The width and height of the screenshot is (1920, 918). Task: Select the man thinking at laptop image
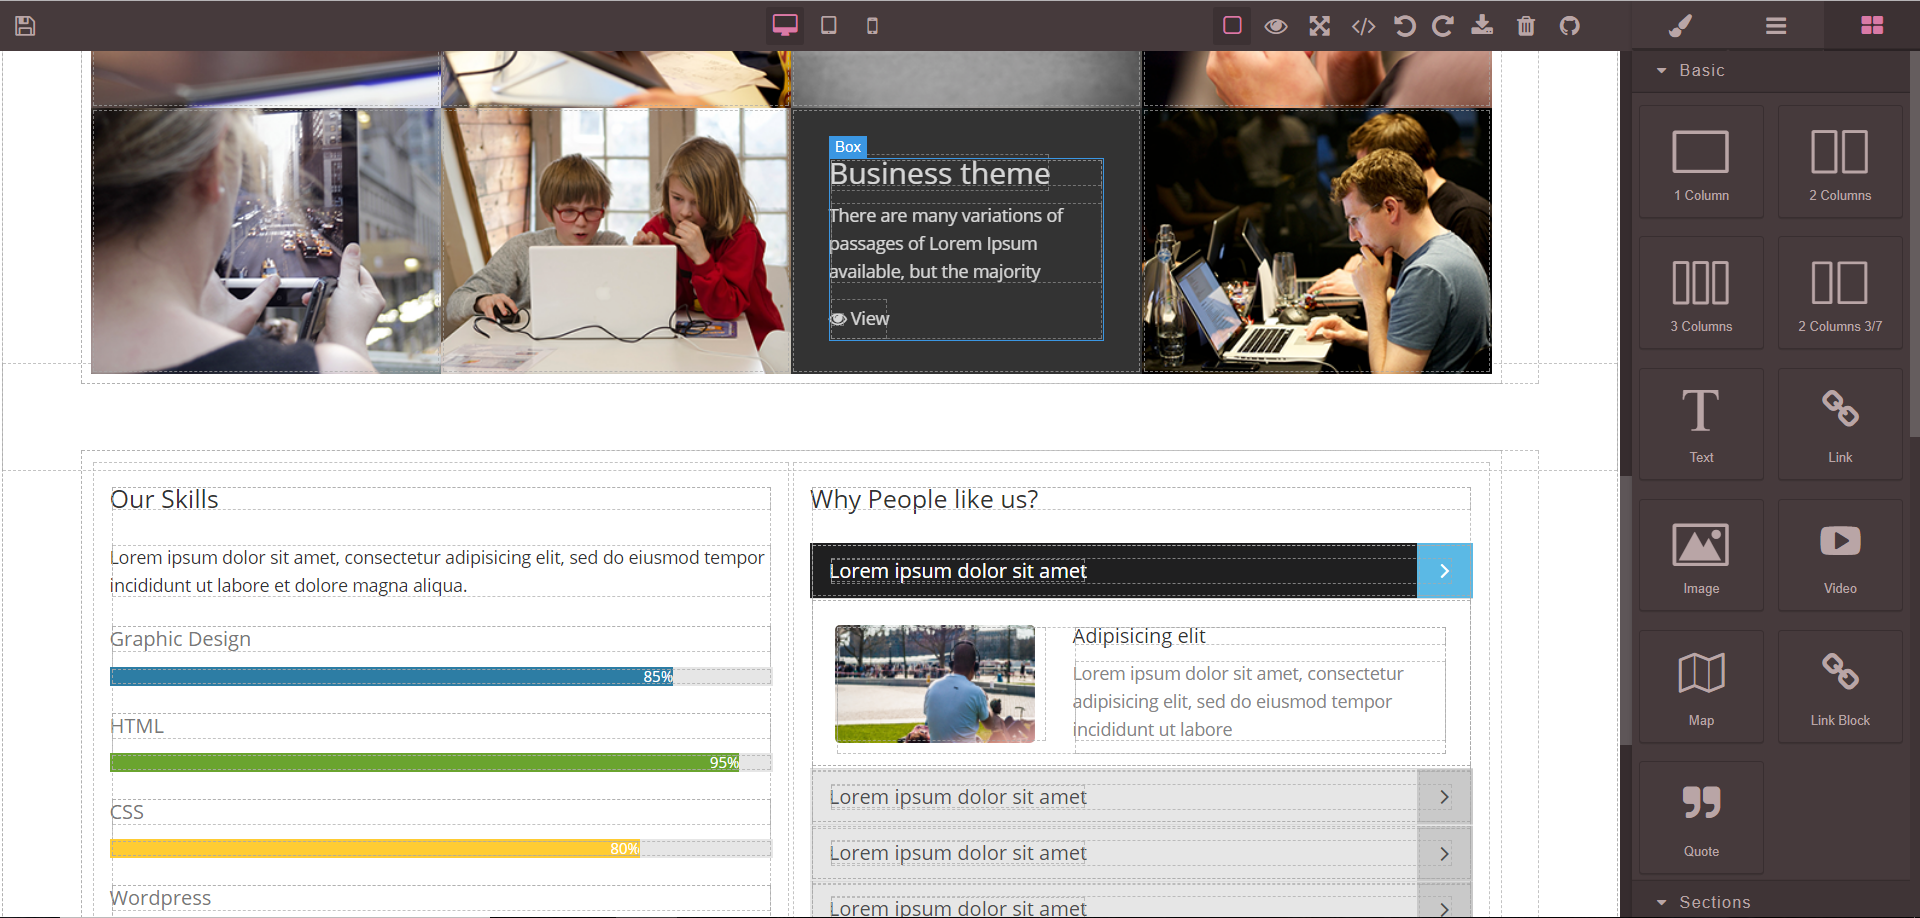(x=1317, y=241)
